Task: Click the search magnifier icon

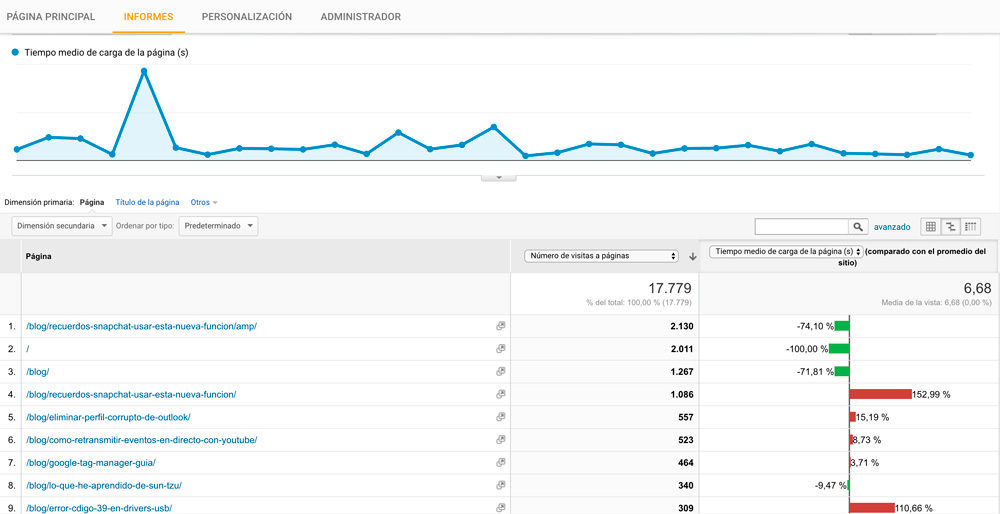Action: 858,227
